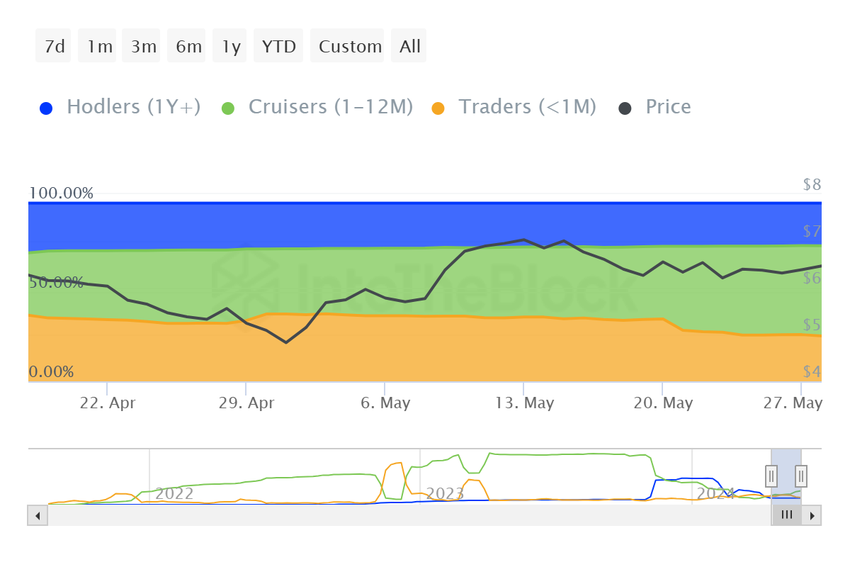Click the dark Price legend dot
Screen dimensions: 850x567
pos(625,108)
